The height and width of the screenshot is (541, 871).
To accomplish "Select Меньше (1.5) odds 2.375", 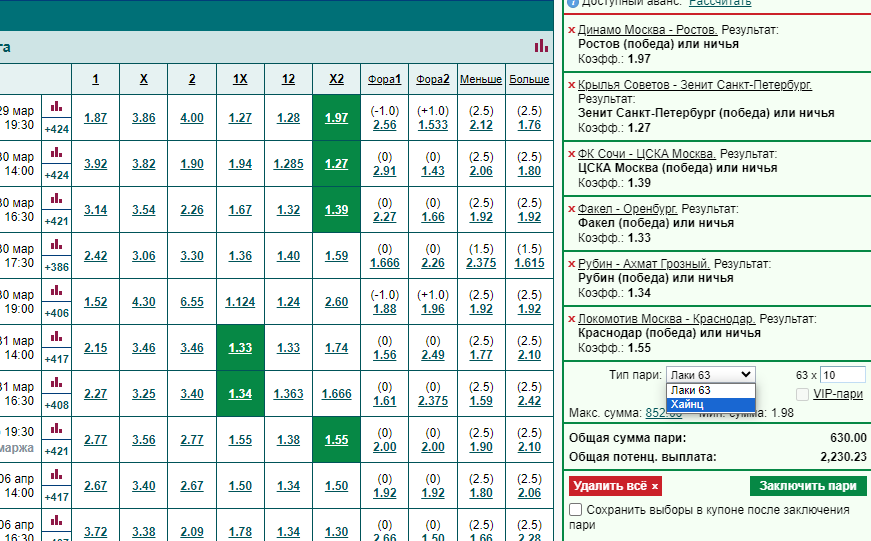I will pyautogui.click(x=481, y=263).
